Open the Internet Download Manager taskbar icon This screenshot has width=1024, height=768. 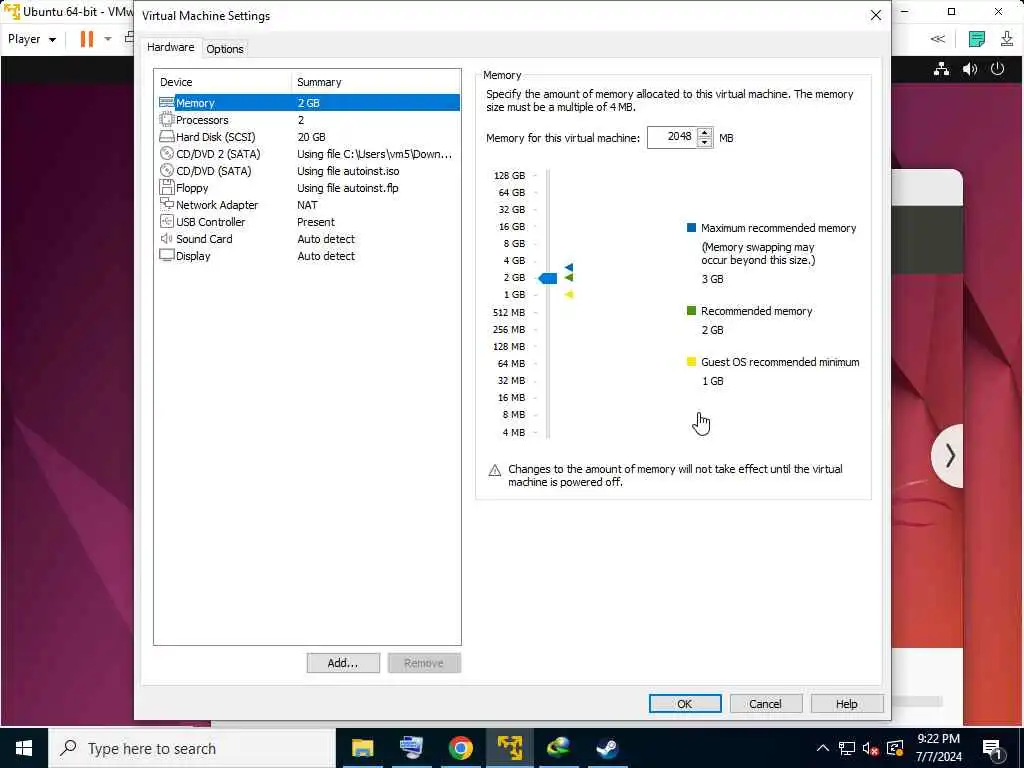point(558,748)
